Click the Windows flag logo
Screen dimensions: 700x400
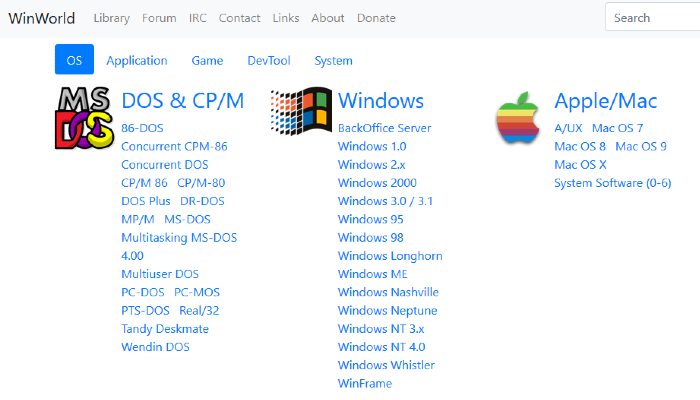300,111
